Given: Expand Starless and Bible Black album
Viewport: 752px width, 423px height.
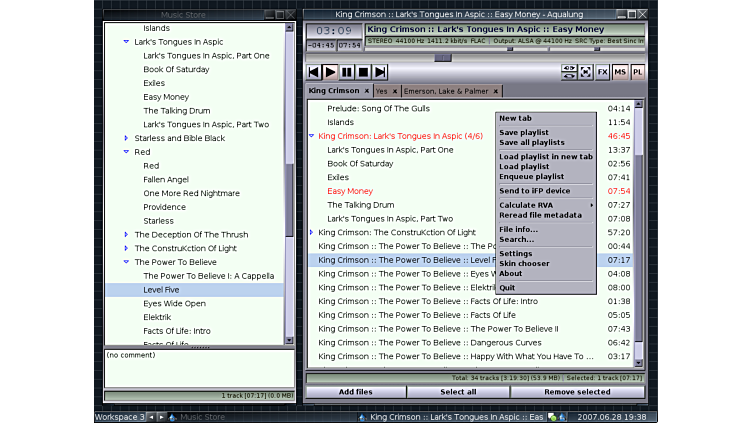Looking at the screenshot, I should point(126,138).
